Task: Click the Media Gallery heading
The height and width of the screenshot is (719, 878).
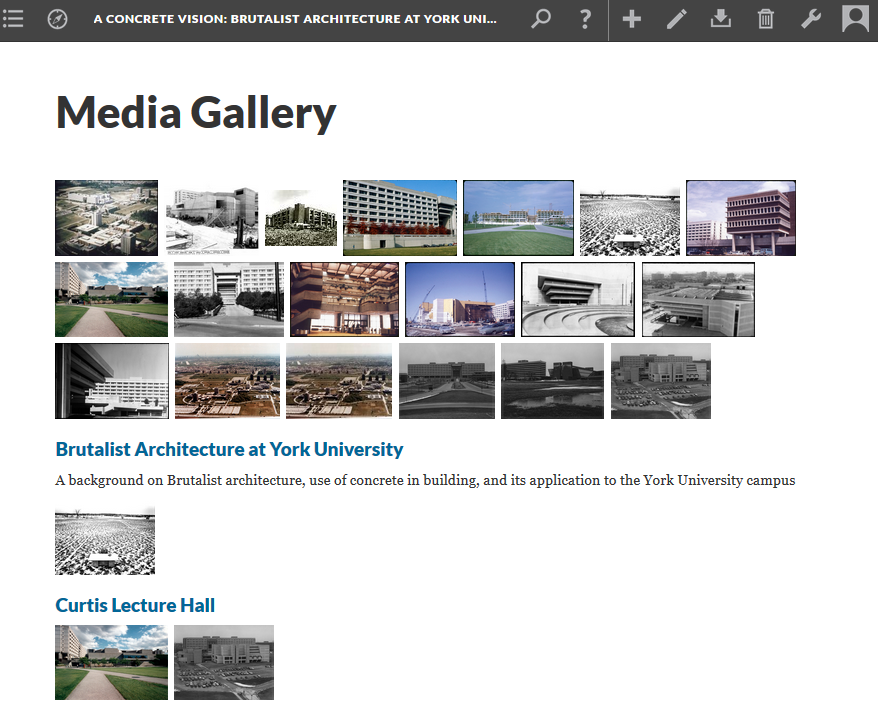Action: coord(196,113)
